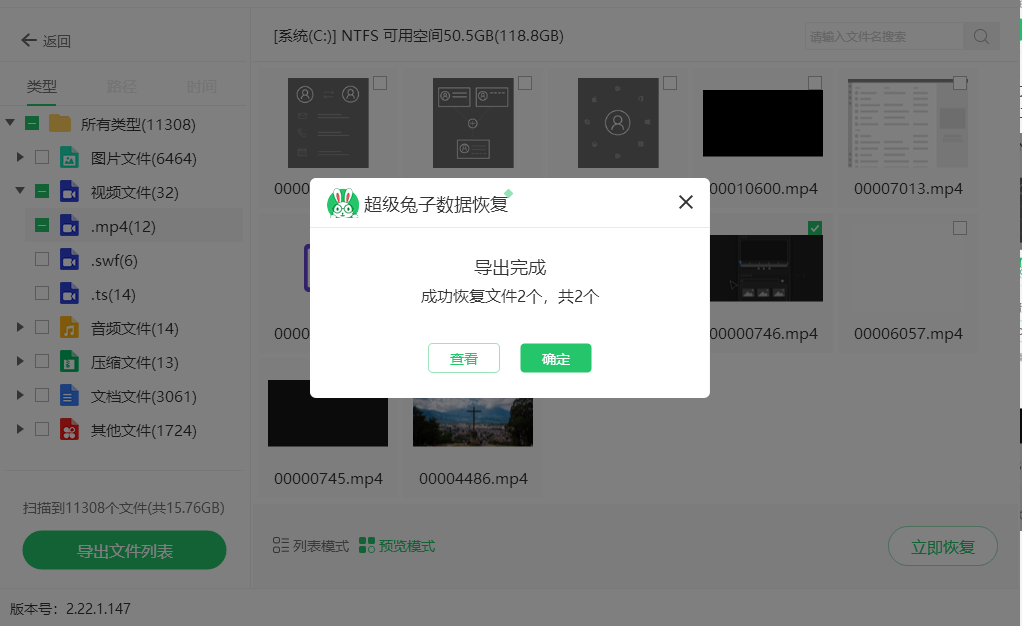Open the 时间 tab
This screenshot has height=626, width=1022.
(x=201, y=87)
